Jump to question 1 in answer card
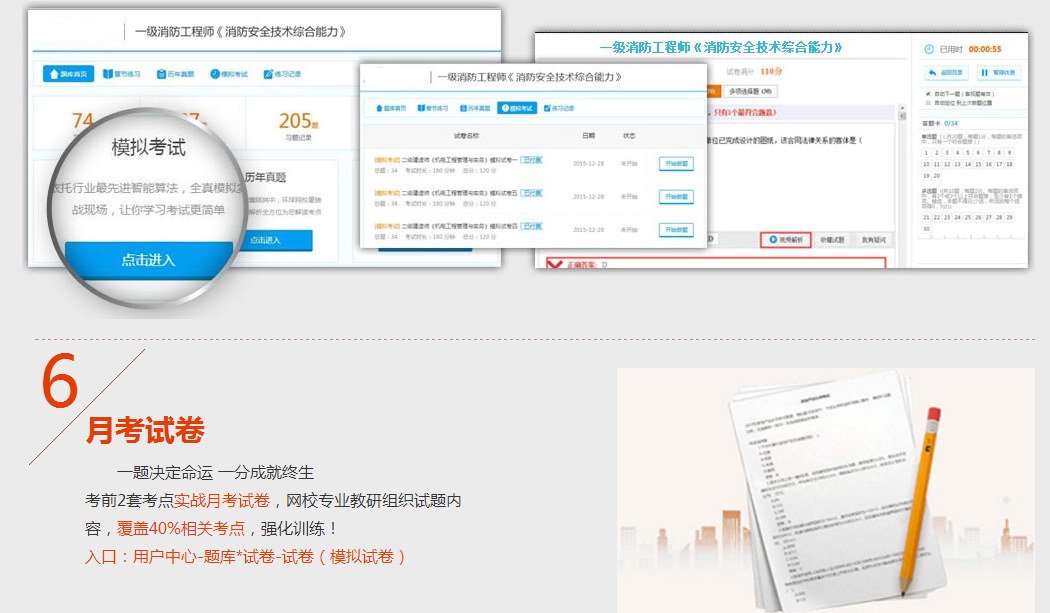The image size is (1050, 613). [926, 152]
